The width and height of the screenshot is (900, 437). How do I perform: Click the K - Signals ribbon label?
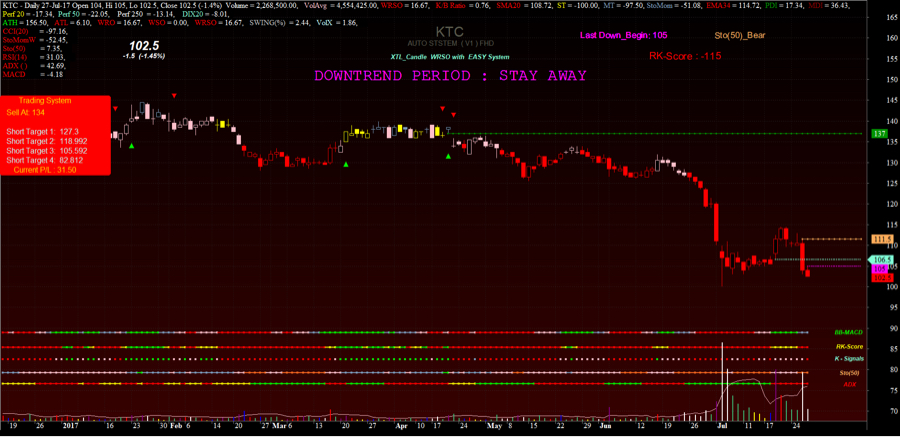[849, 358]
